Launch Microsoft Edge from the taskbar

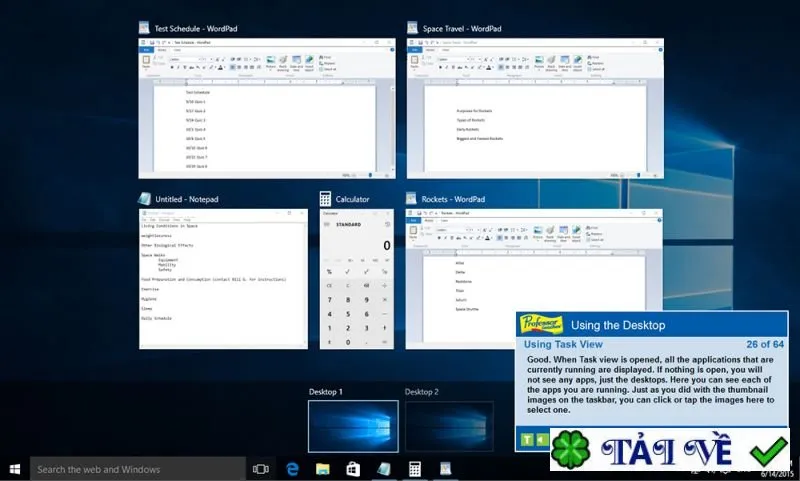click(x=292, y=469)
